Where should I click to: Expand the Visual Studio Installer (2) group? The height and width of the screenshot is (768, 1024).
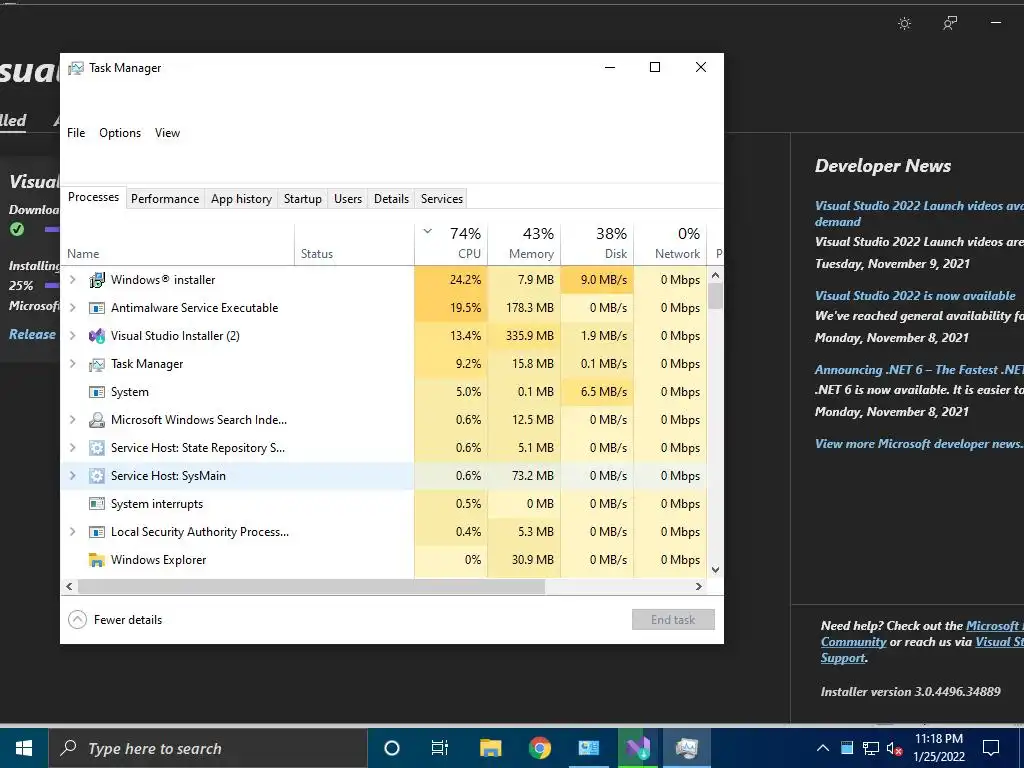72,336
